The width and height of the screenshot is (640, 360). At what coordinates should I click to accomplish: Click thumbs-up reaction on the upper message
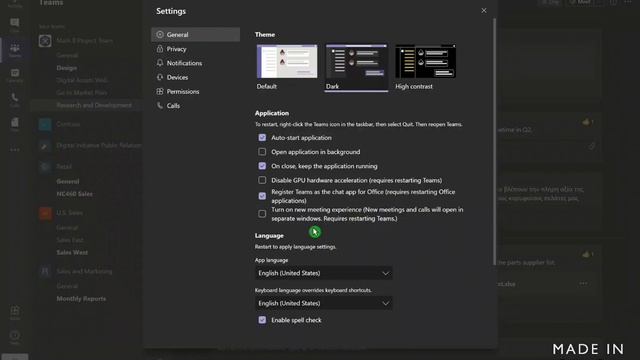point(587,122)
